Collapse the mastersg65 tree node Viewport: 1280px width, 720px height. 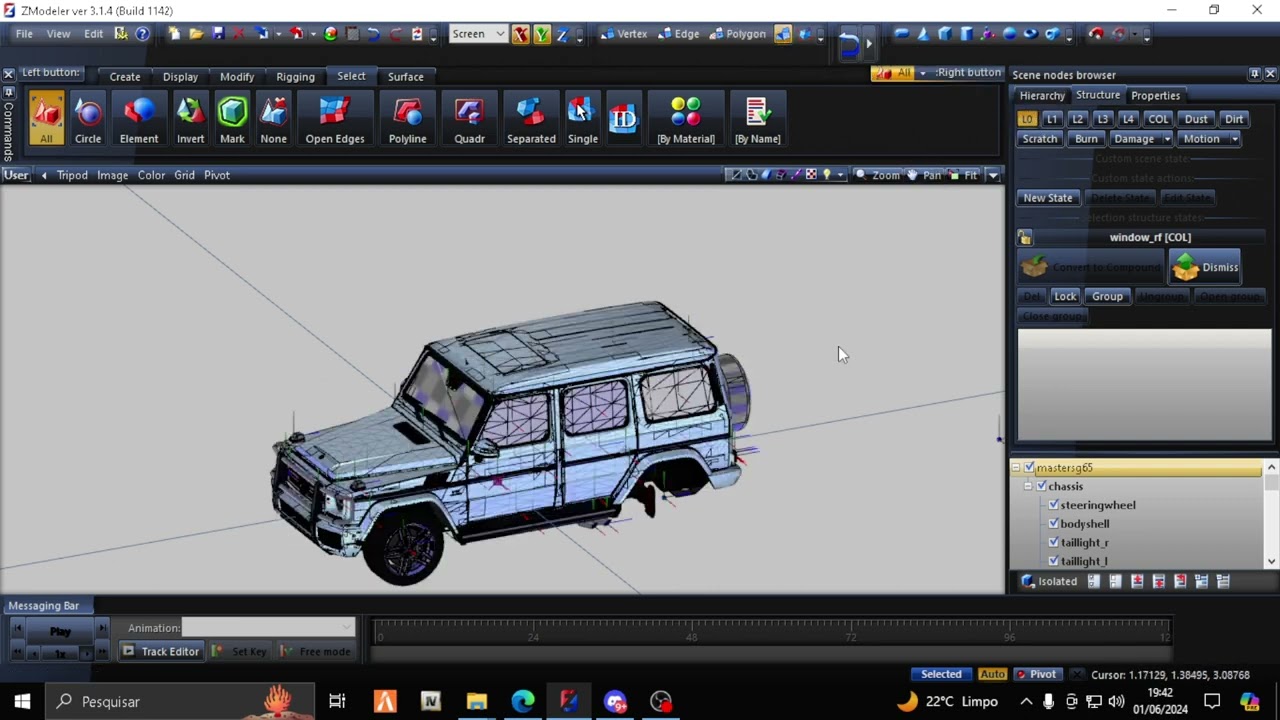(1016, 467)
